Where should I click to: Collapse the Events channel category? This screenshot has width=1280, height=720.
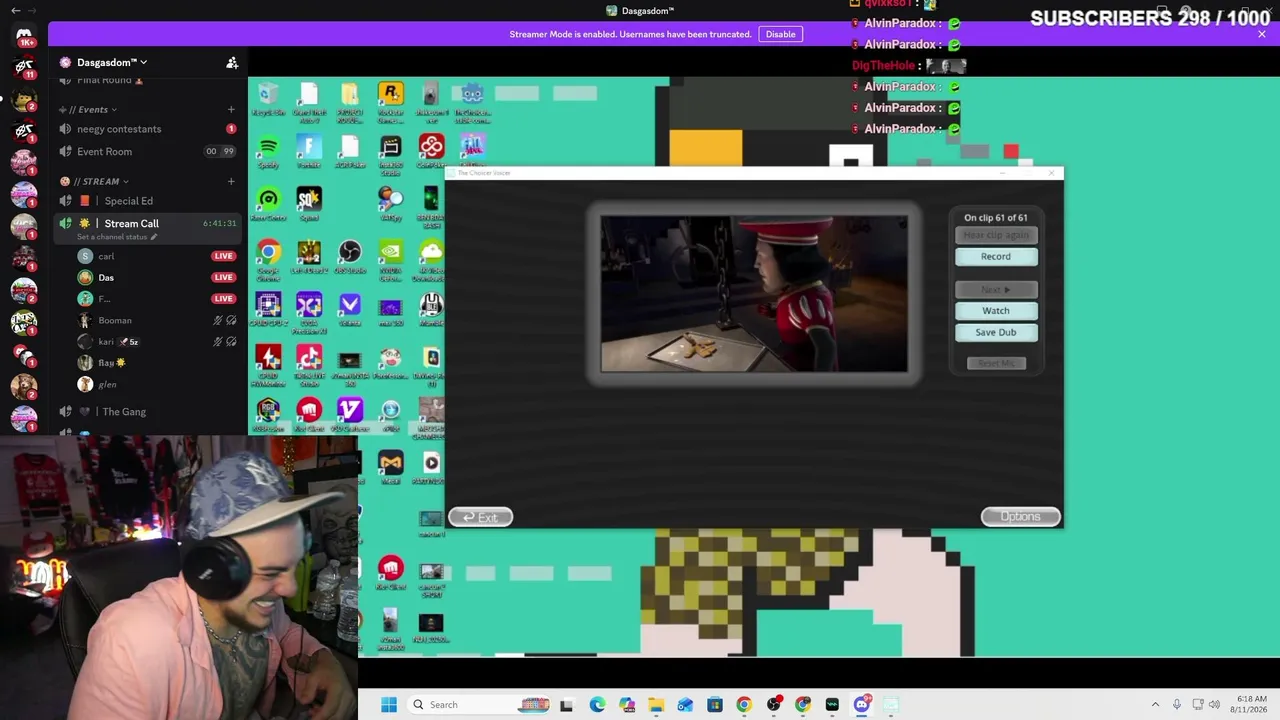[x=88, y=109]
